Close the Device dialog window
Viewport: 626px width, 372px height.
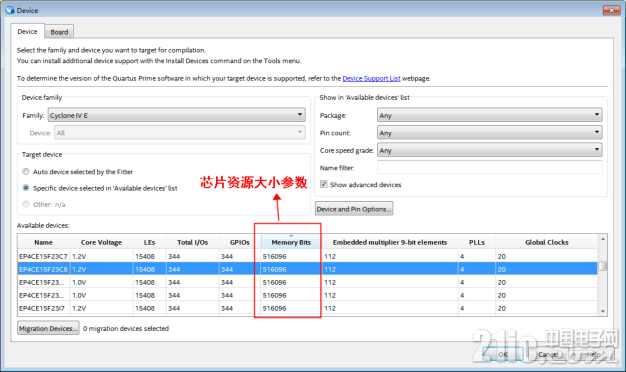611,10
